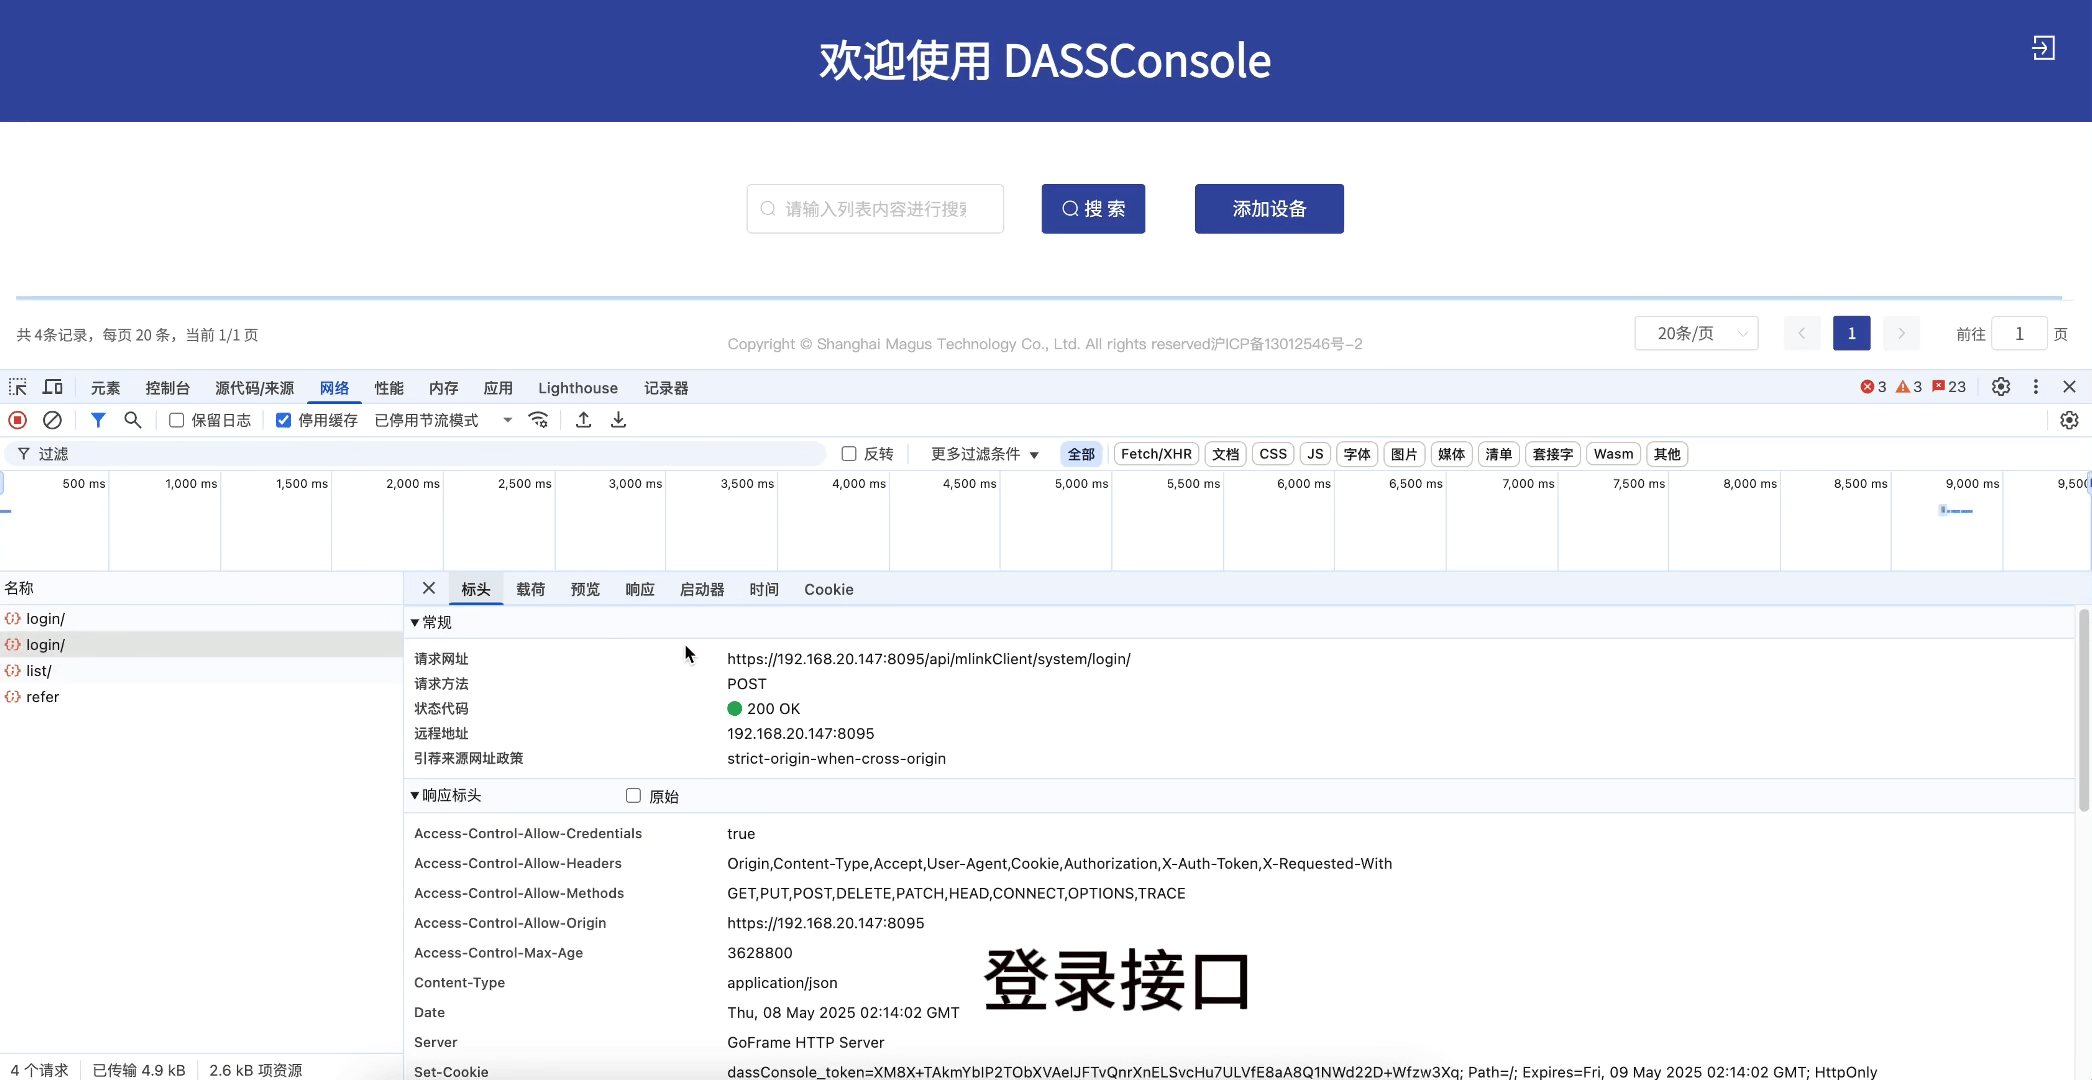Viewport: 2092px width, 1080px height.
Task: Toggle the 反转 checkbox
Action: (849, 454)
